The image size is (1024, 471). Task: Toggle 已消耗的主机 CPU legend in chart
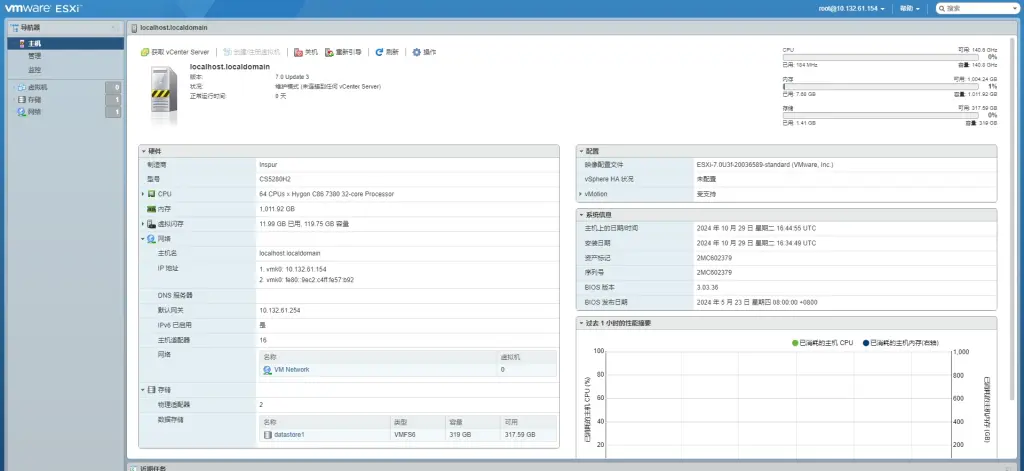(x=795, y=342)
